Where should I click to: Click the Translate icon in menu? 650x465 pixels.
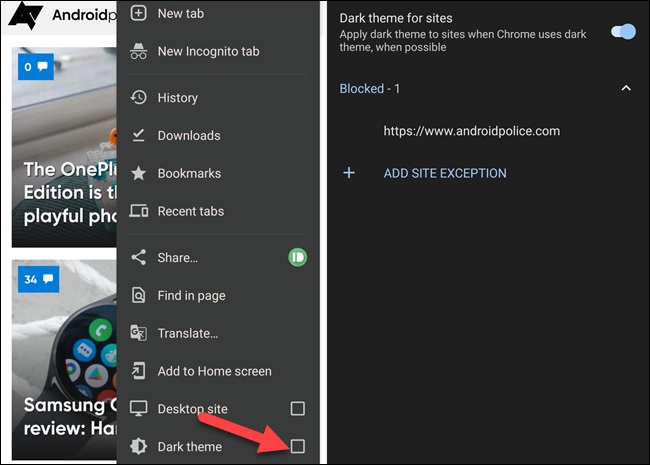[139, 333]
